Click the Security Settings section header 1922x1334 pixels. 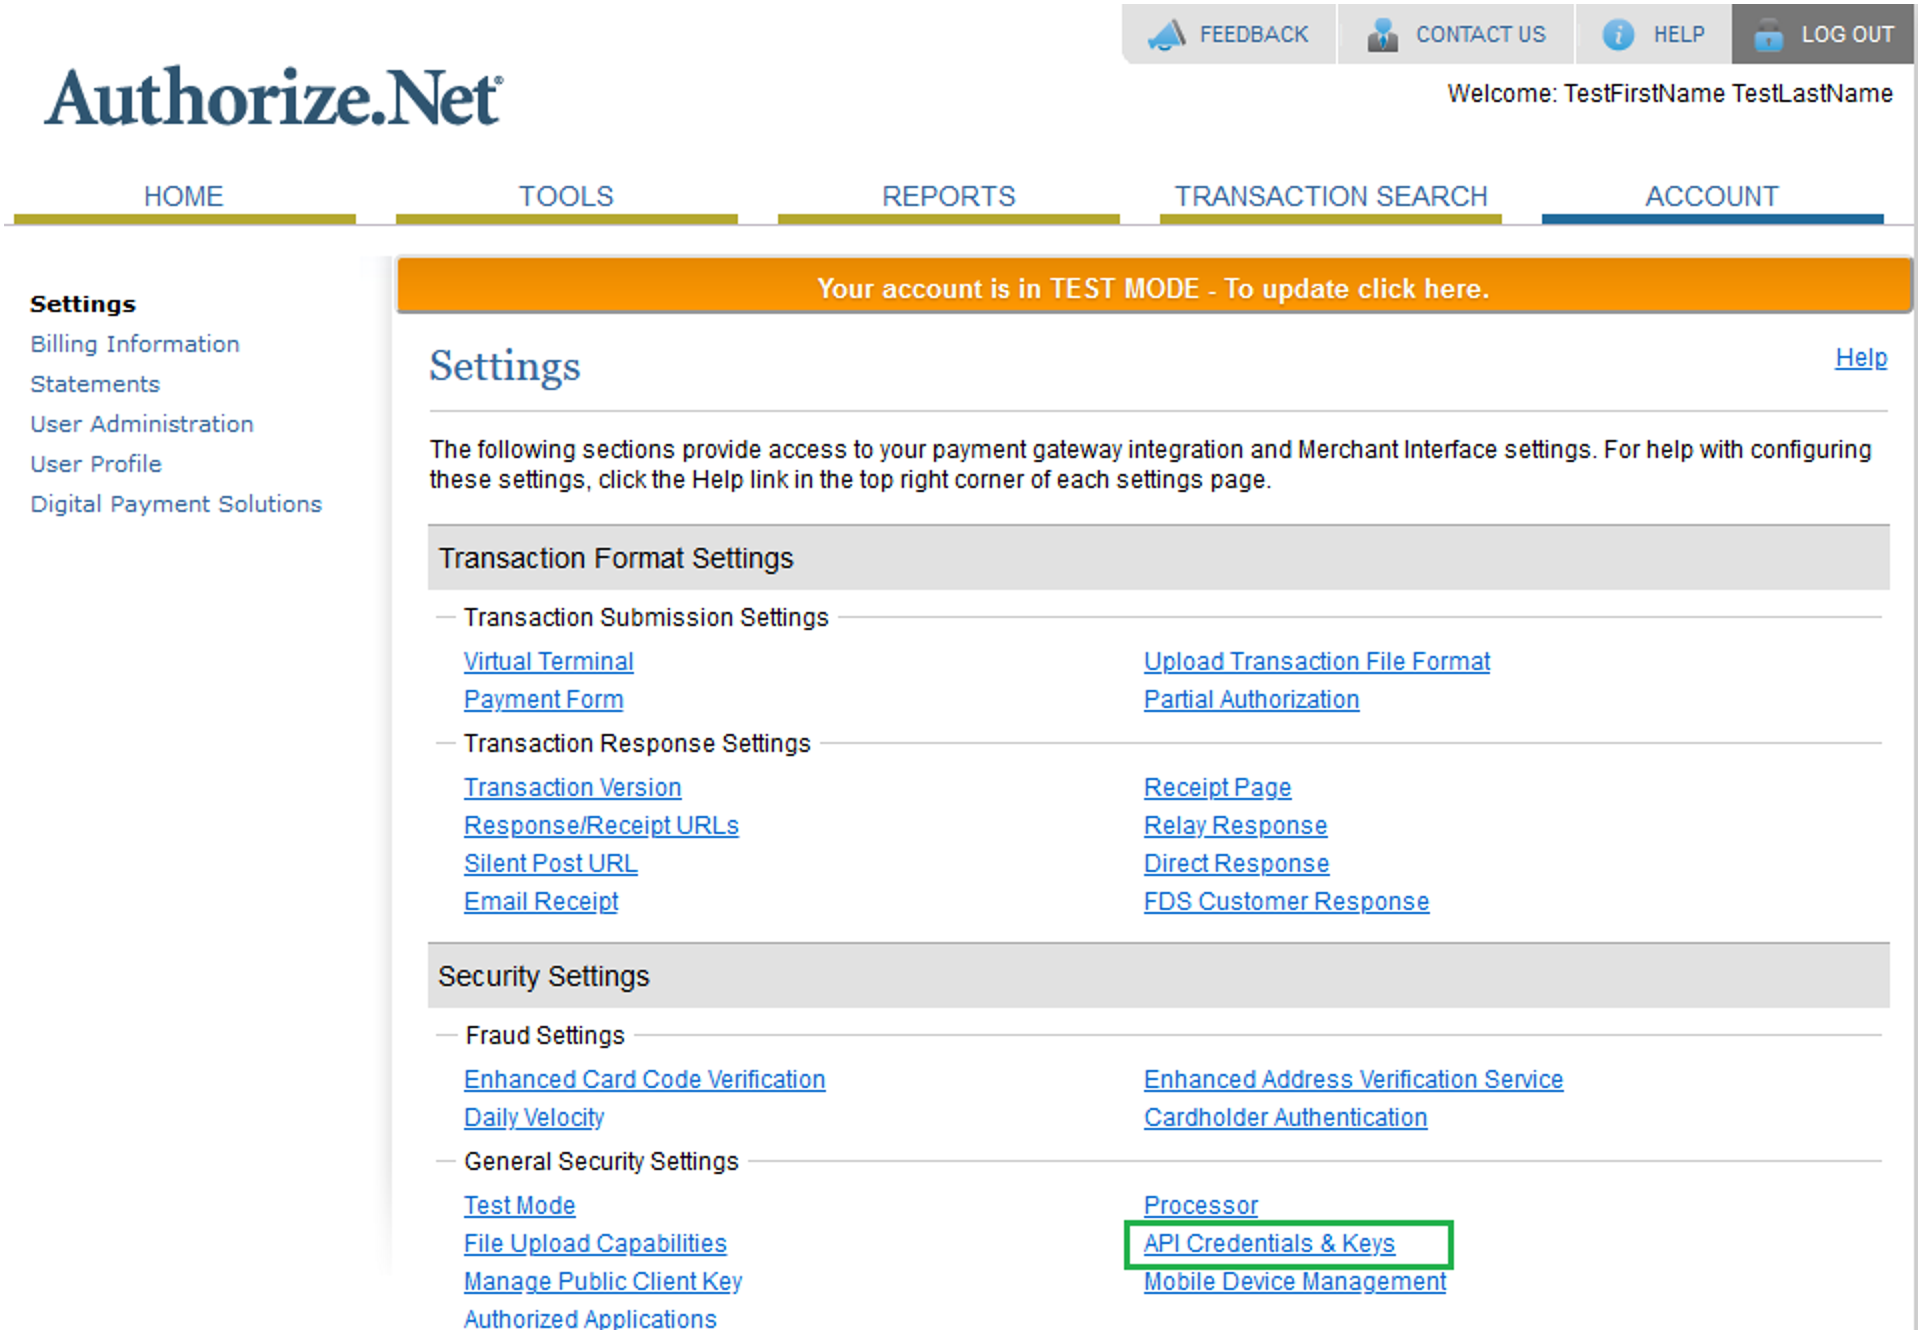1158,976
